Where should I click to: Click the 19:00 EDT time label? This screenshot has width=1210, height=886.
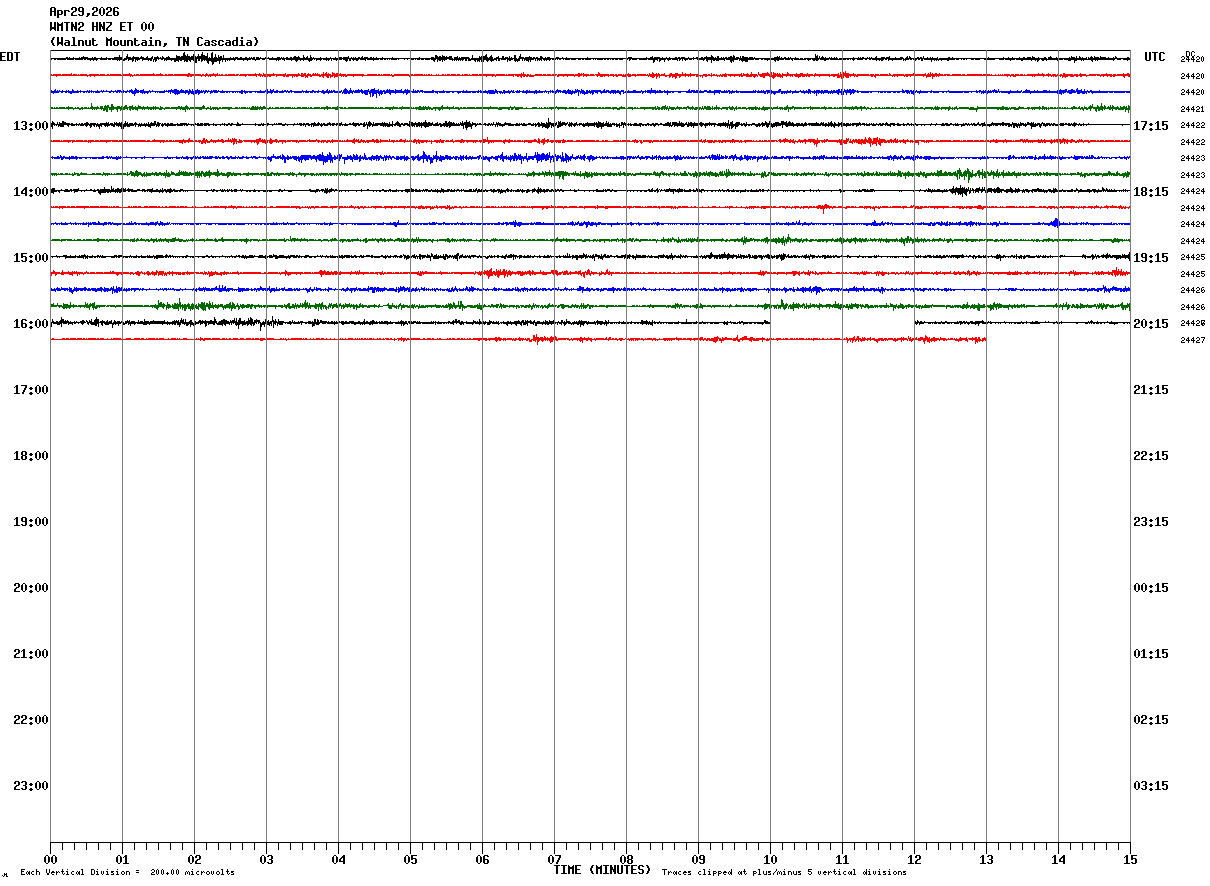[x=31, y=522]
